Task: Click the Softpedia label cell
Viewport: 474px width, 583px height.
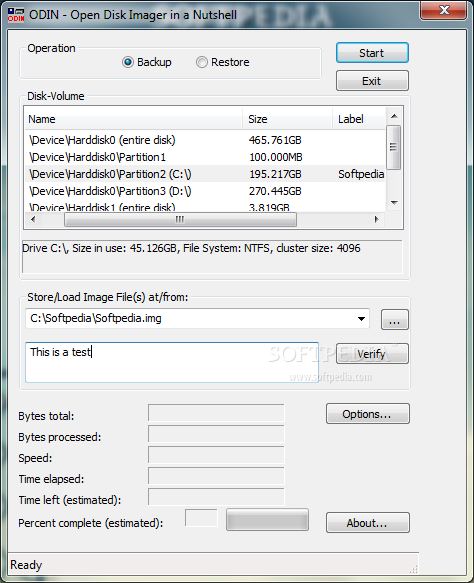Action: point(361,174)
